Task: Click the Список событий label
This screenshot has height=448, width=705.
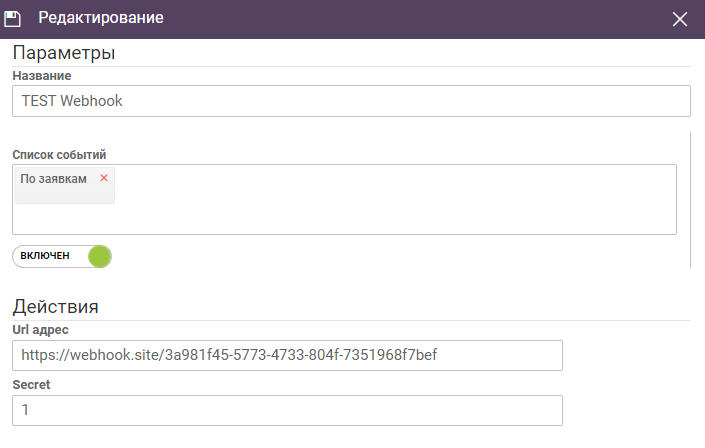Action: (x=59, y=154)
